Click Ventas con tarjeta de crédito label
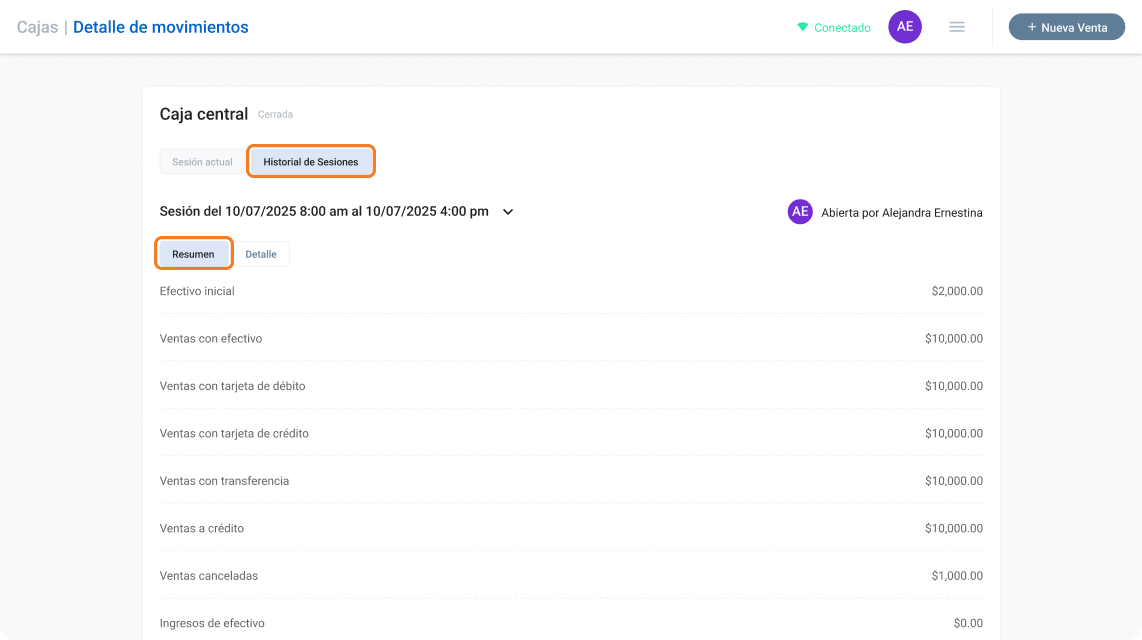1142x640 pixels. tap(234, 433)
